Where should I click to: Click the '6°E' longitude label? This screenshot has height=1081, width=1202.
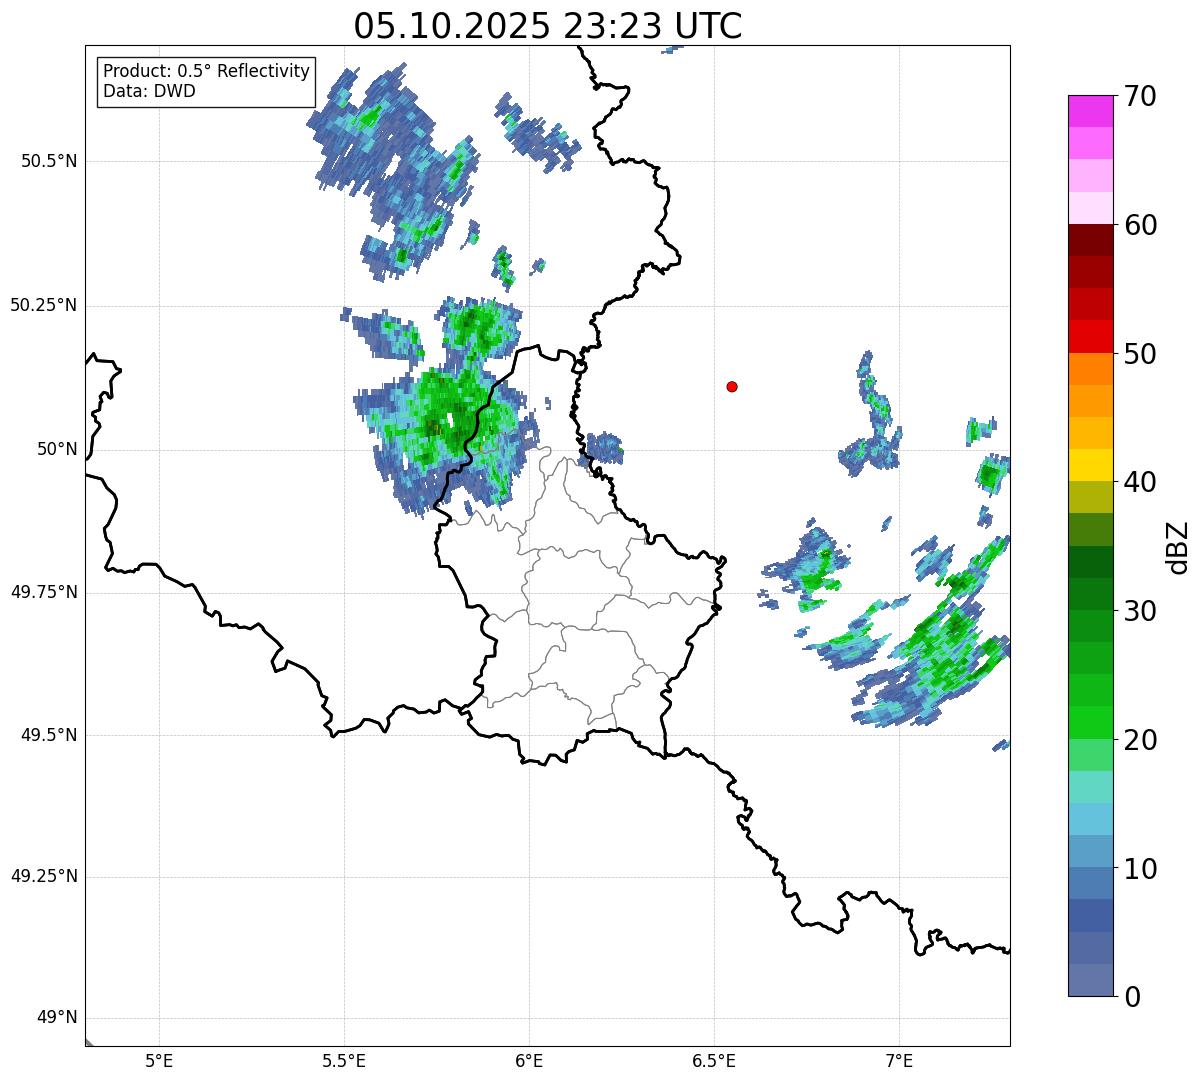click(x=529, y=1060)
